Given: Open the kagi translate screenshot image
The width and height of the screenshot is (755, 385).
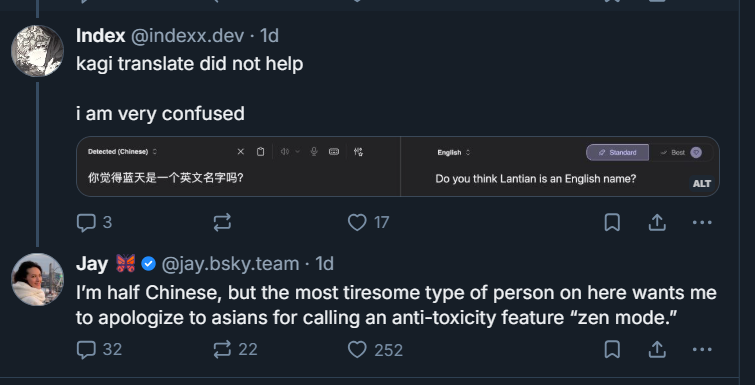Looking at the screenshot, I should tap(398, 167).
